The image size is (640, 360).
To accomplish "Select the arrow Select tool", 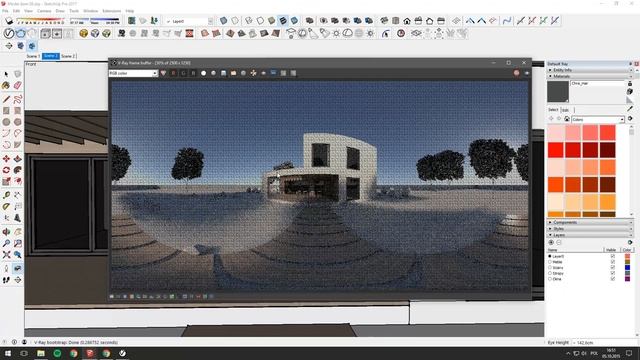I will tap(6, 74).
